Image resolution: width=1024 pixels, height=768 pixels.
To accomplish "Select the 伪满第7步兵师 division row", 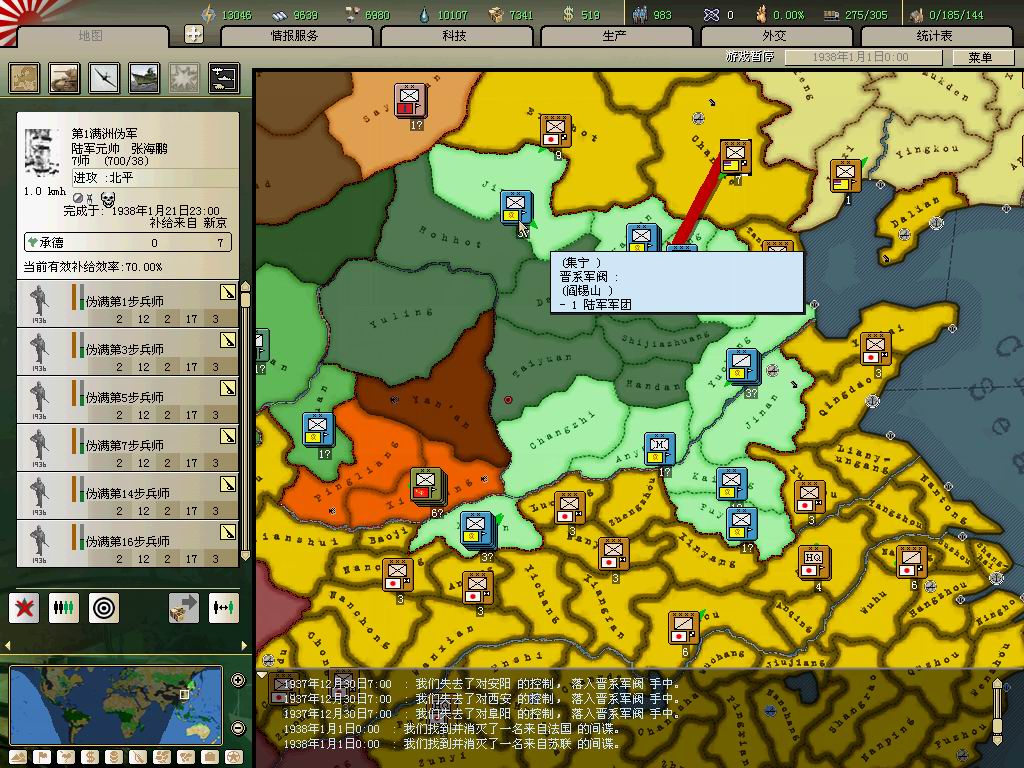I will coord(128,447).
